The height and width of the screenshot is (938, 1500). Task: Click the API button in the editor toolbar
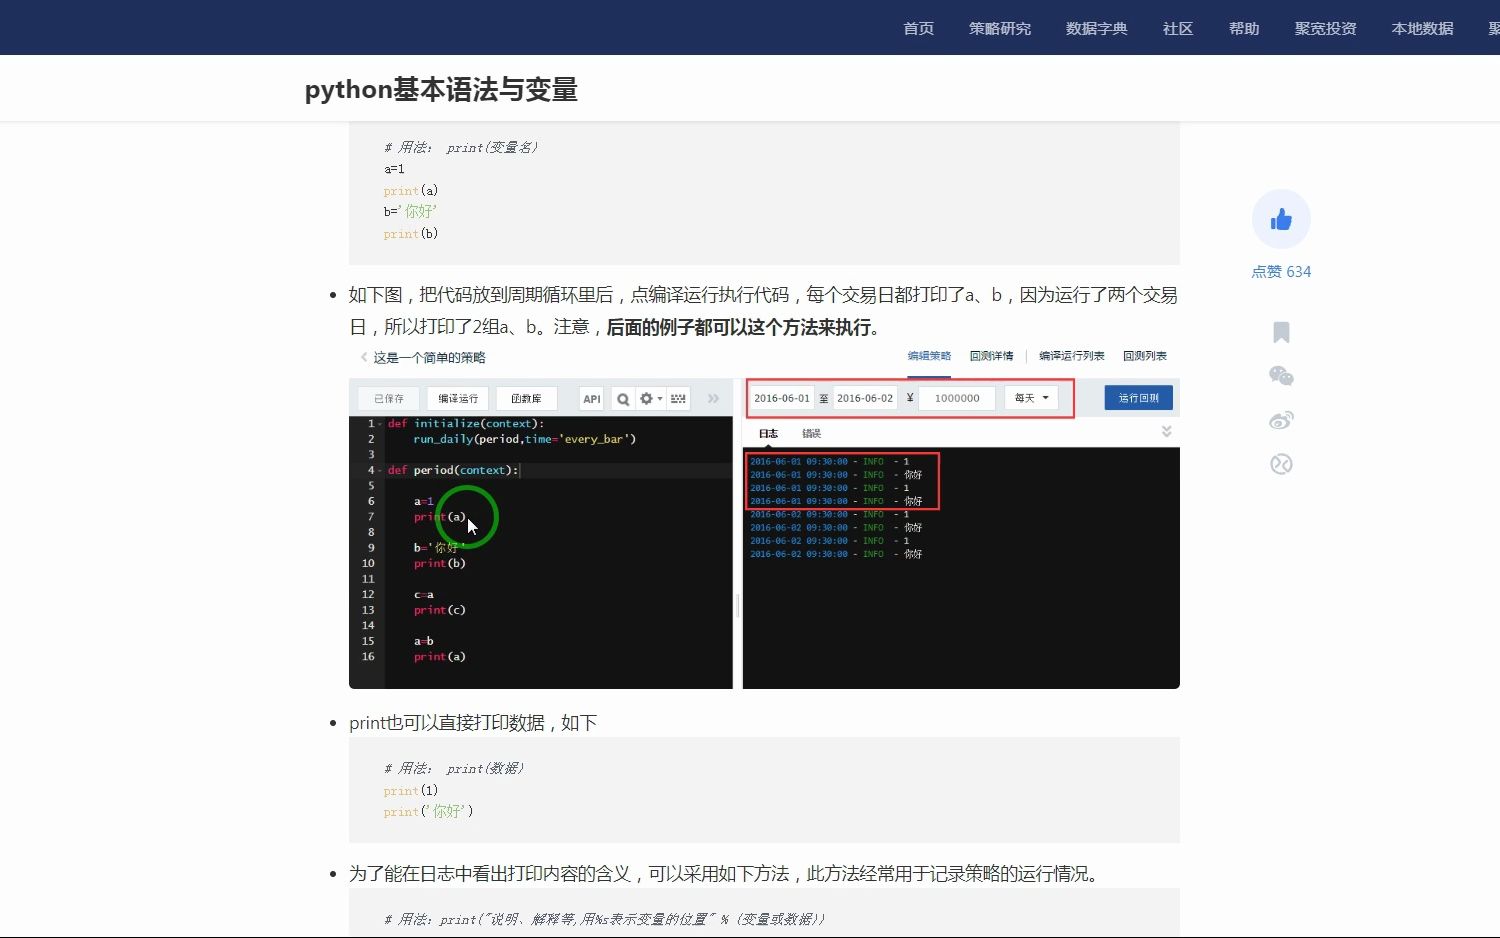tap(592, 399)
